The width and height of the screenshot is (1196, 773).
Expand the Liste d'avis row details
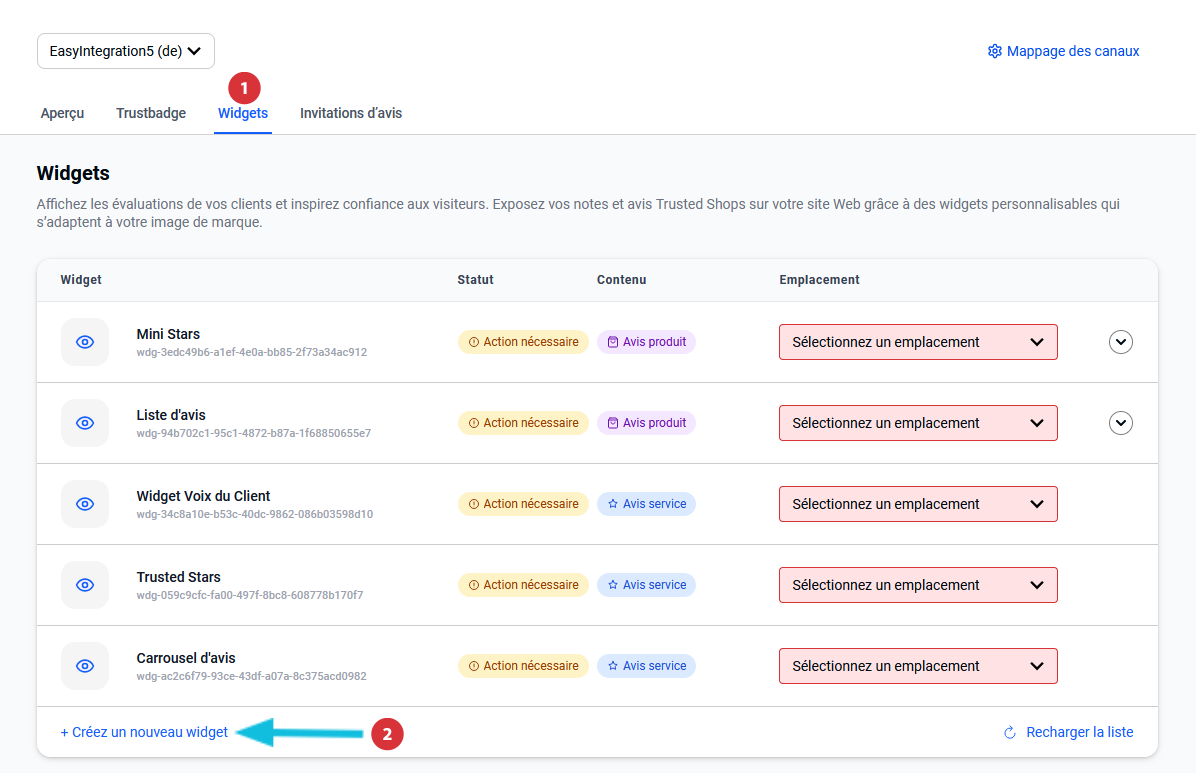coord(1121,423)
